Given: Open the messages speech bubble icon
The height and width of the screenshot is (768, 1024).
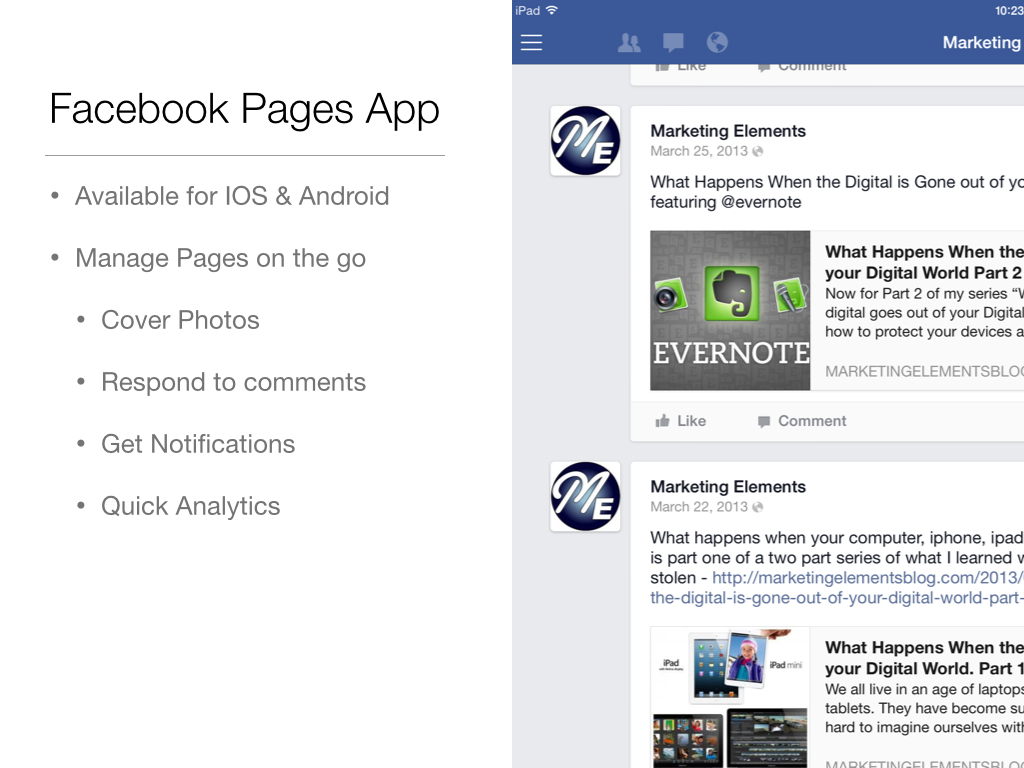Looking at the screenshot, I should (x=673, y=42).
